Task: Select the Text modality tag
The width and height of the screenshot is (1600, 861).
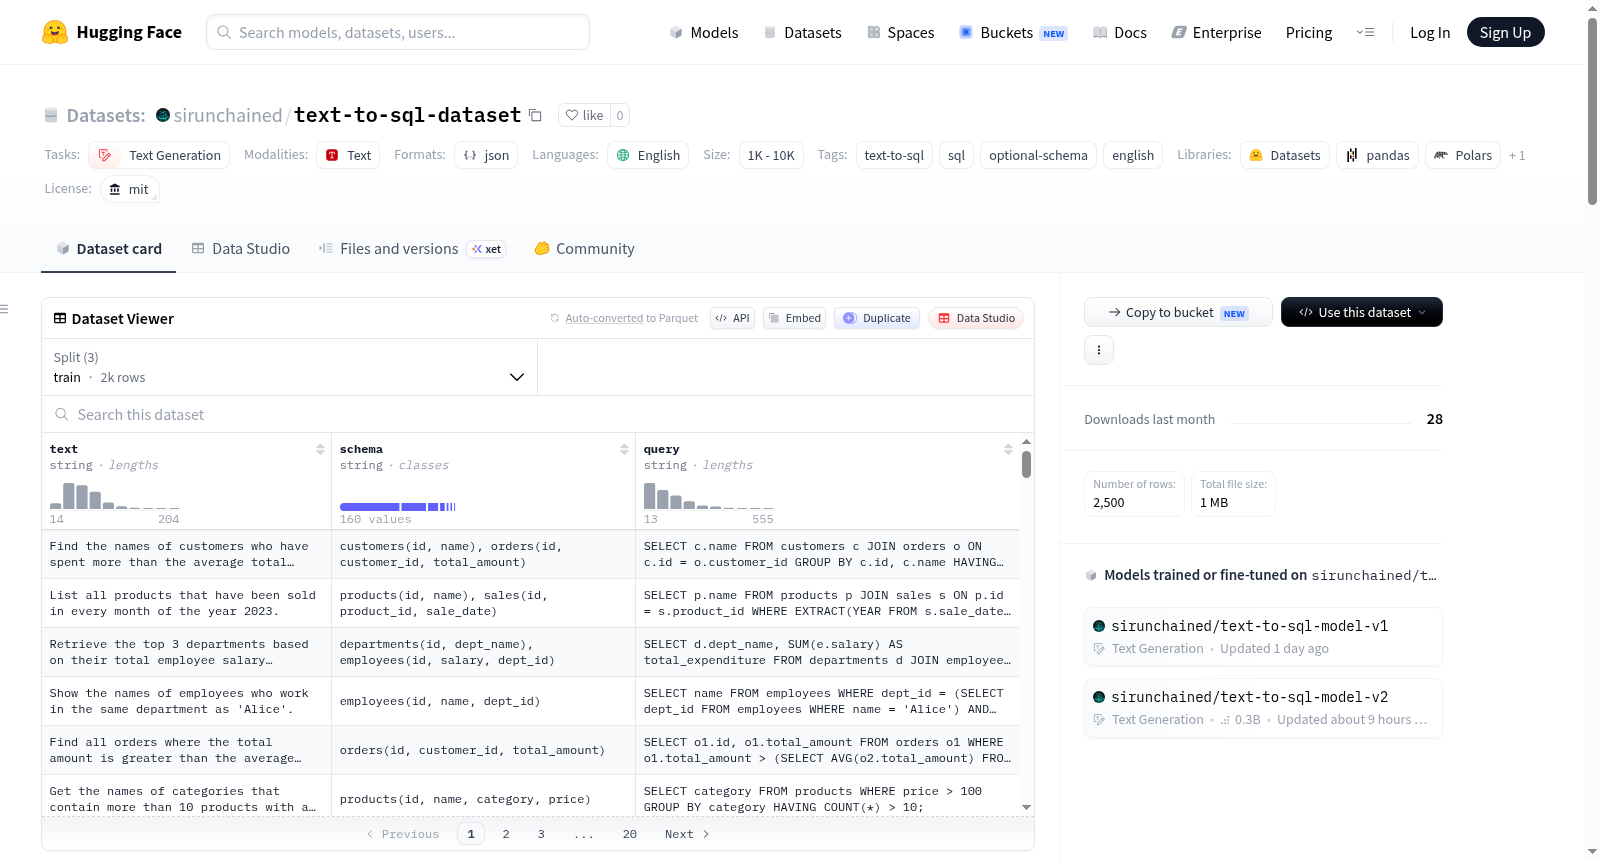Action: 348,155
